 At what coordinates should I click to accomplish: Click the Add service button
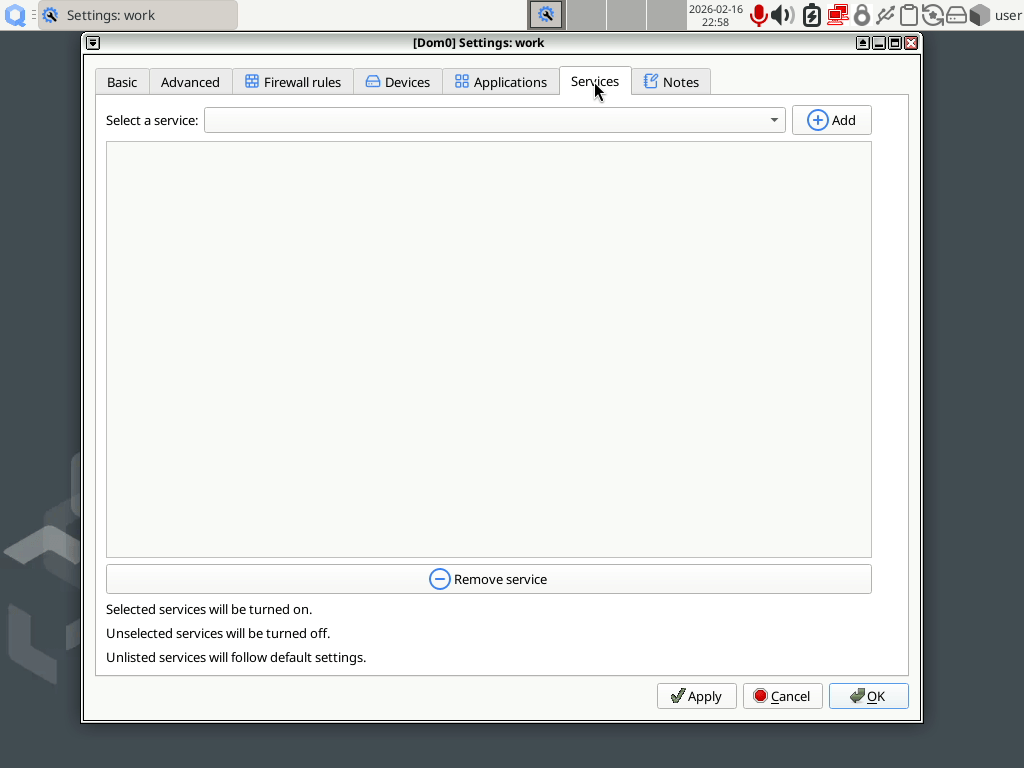pos(831,120)
